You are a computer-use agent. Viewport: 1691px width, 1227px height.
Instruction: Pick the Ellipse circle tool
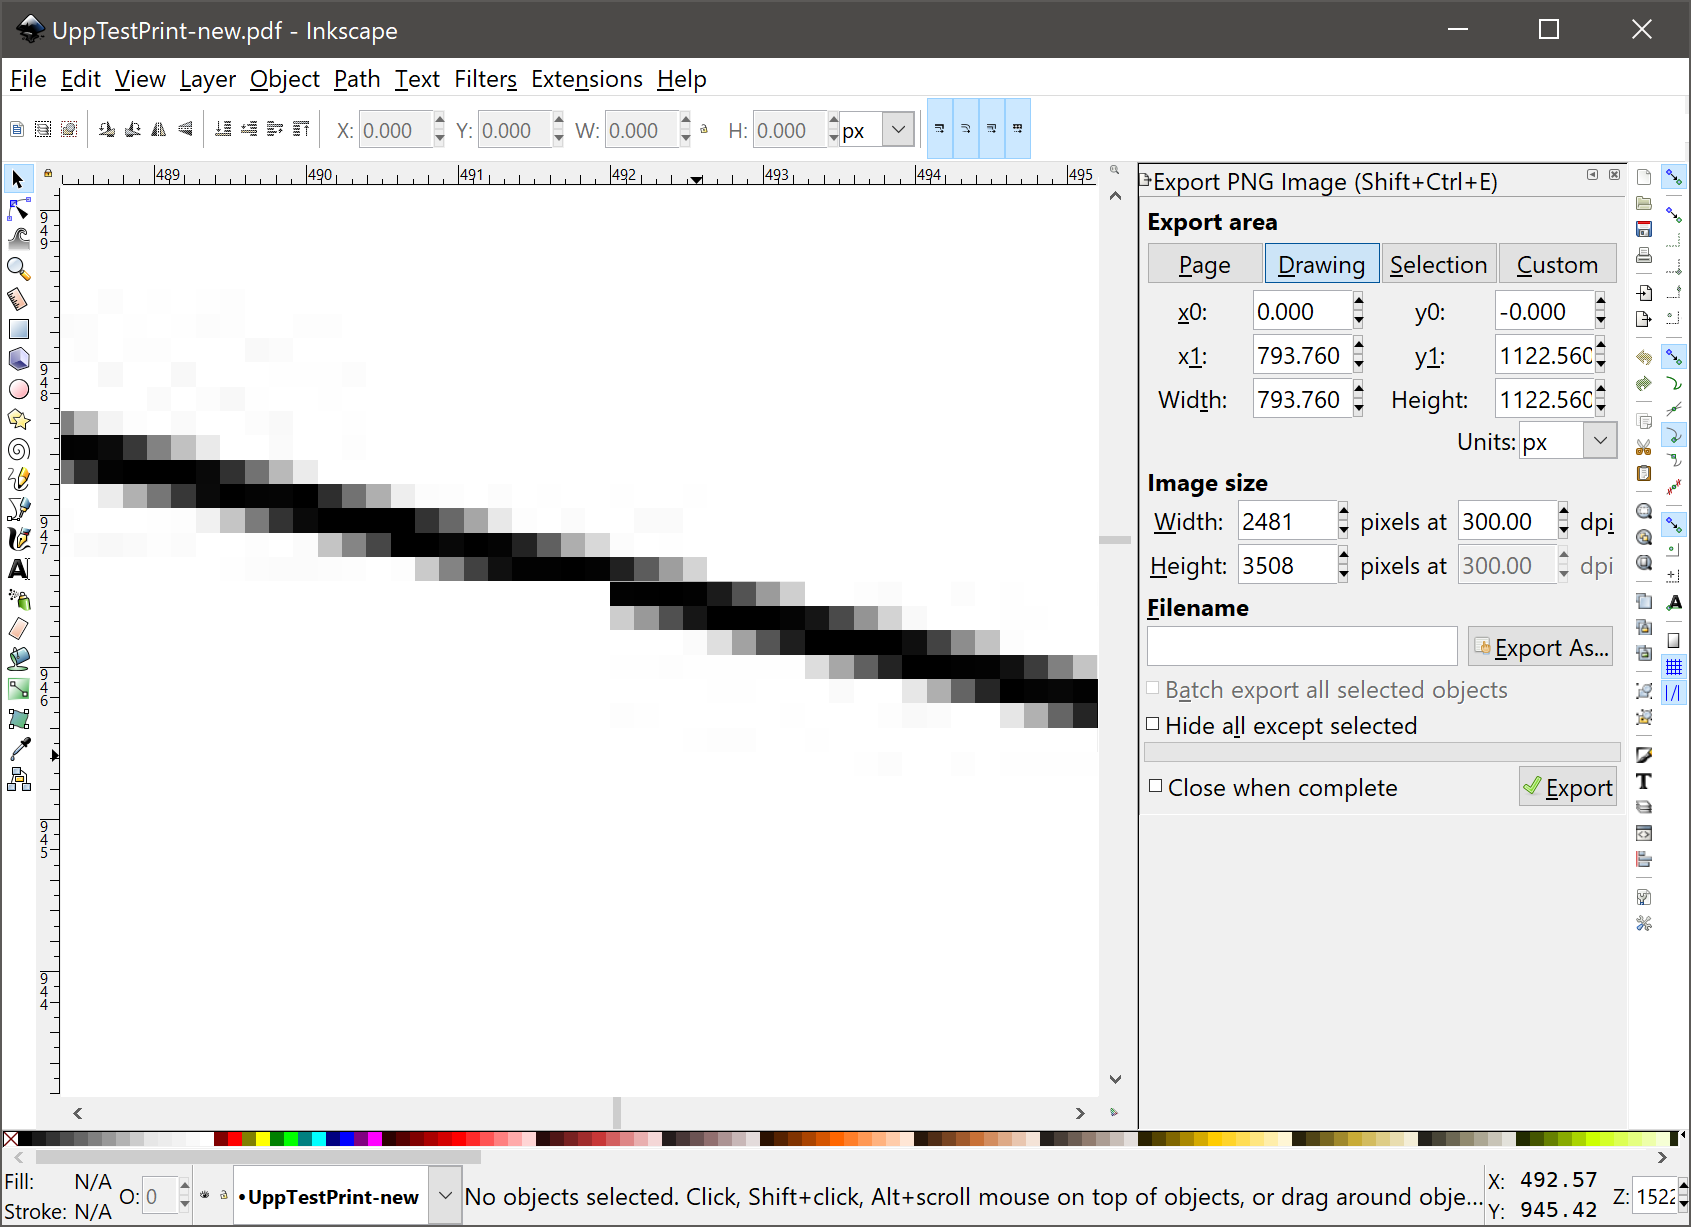click(x=18, y=389)
